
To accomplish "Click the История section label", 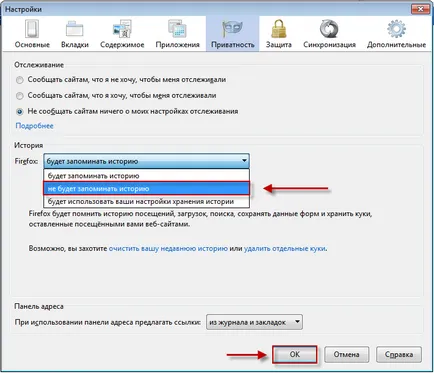I will pyautogui.click(x=28, y=145).
